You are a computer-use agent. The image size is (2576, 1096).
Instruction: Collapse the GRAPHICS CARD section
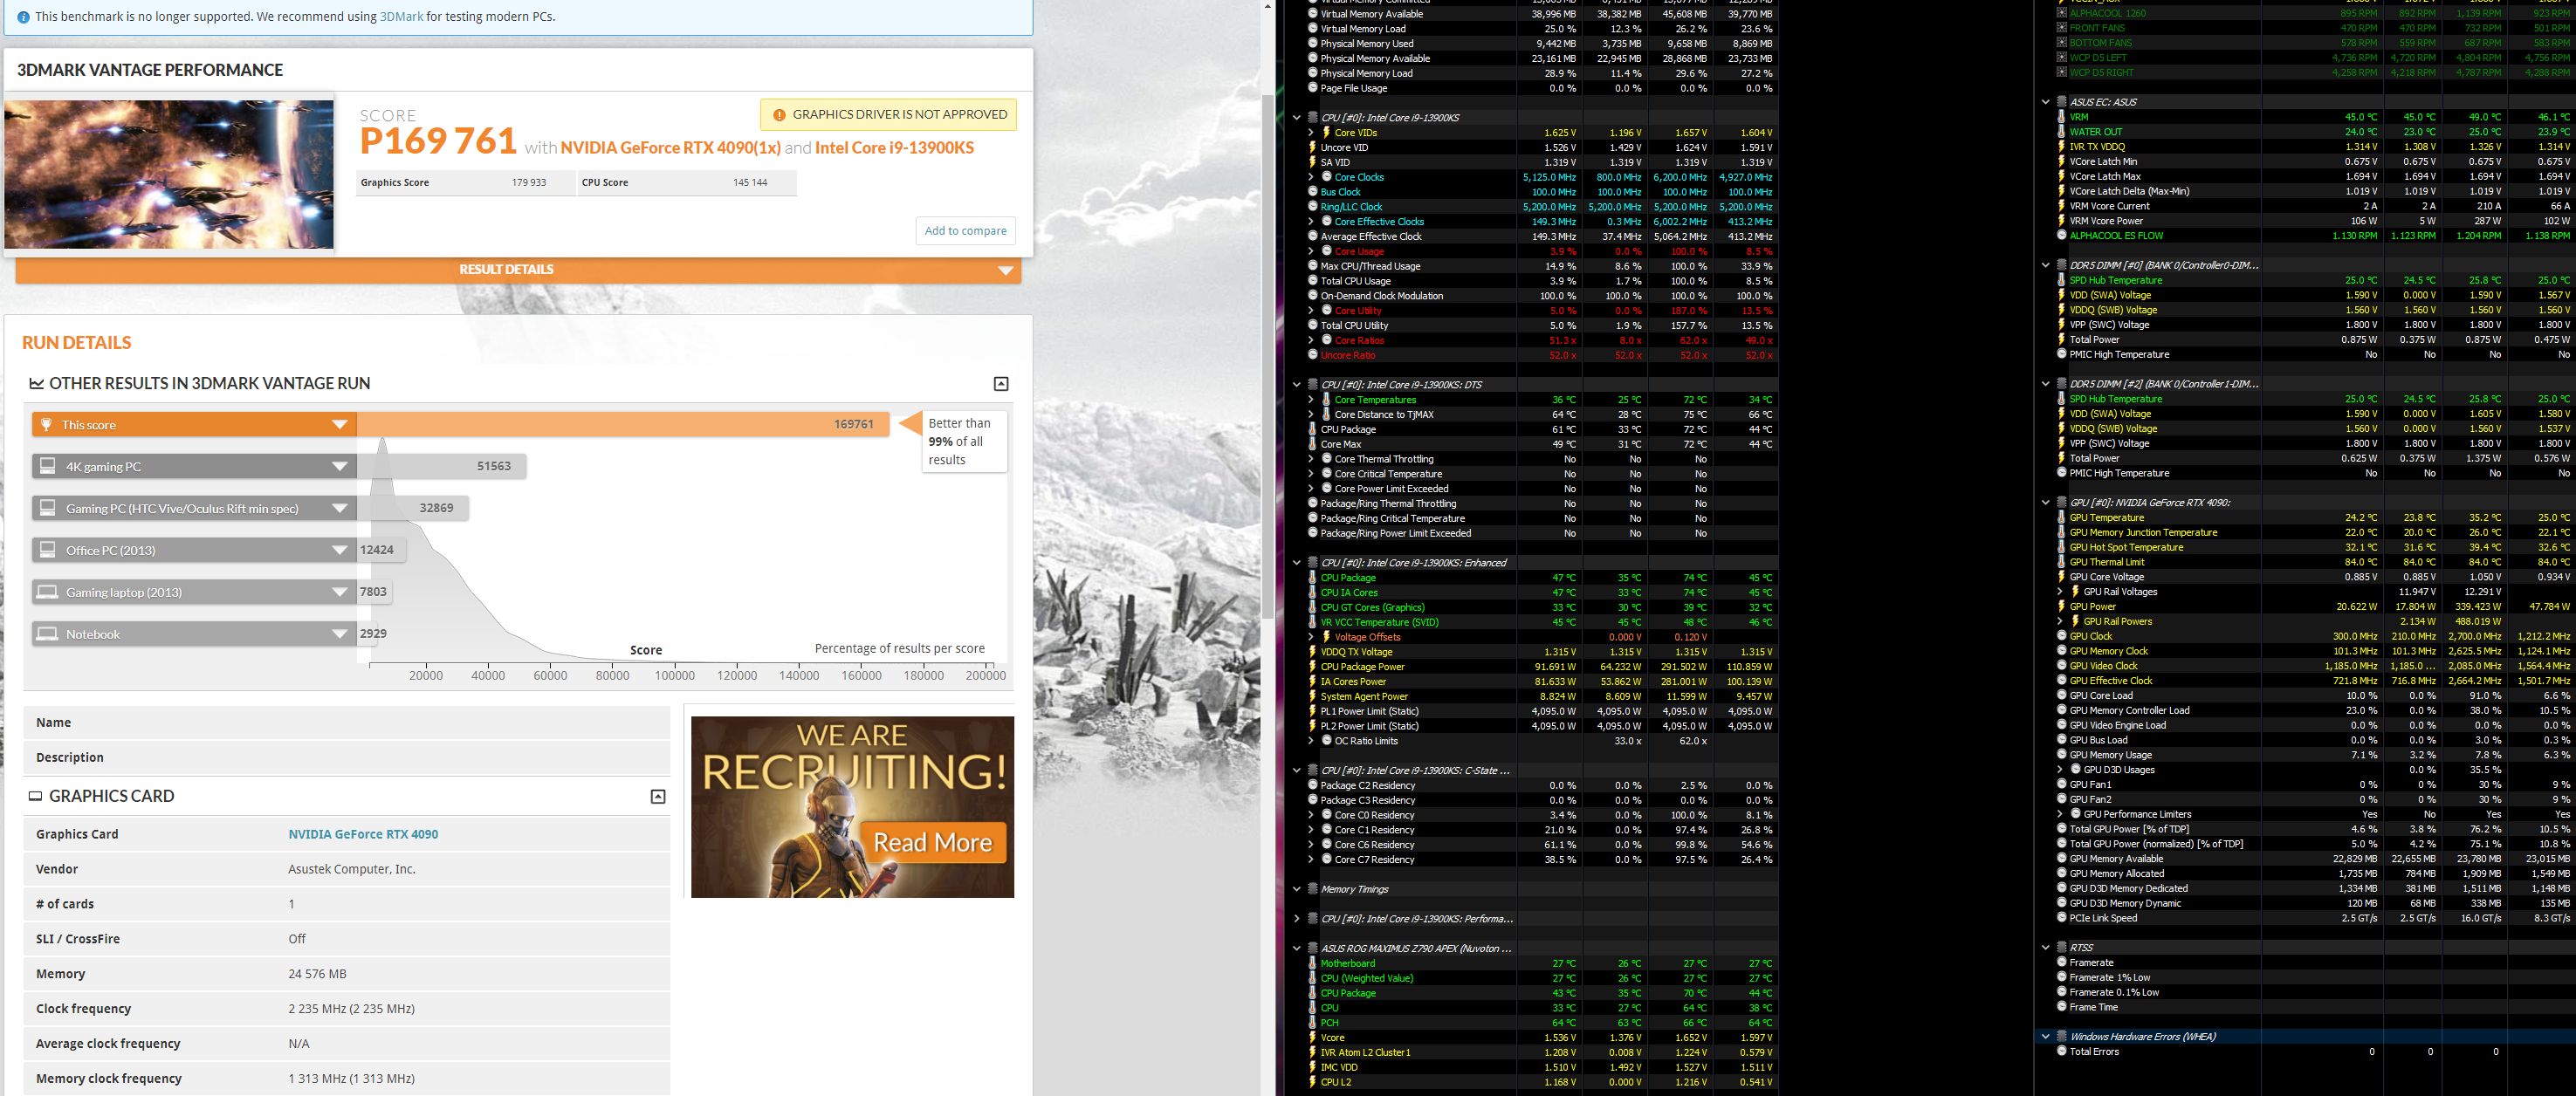pos(658,797)
